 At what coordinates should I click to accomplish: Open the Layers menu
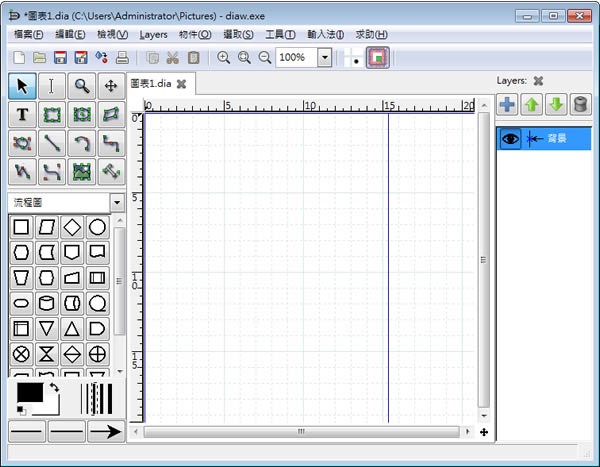153,34
